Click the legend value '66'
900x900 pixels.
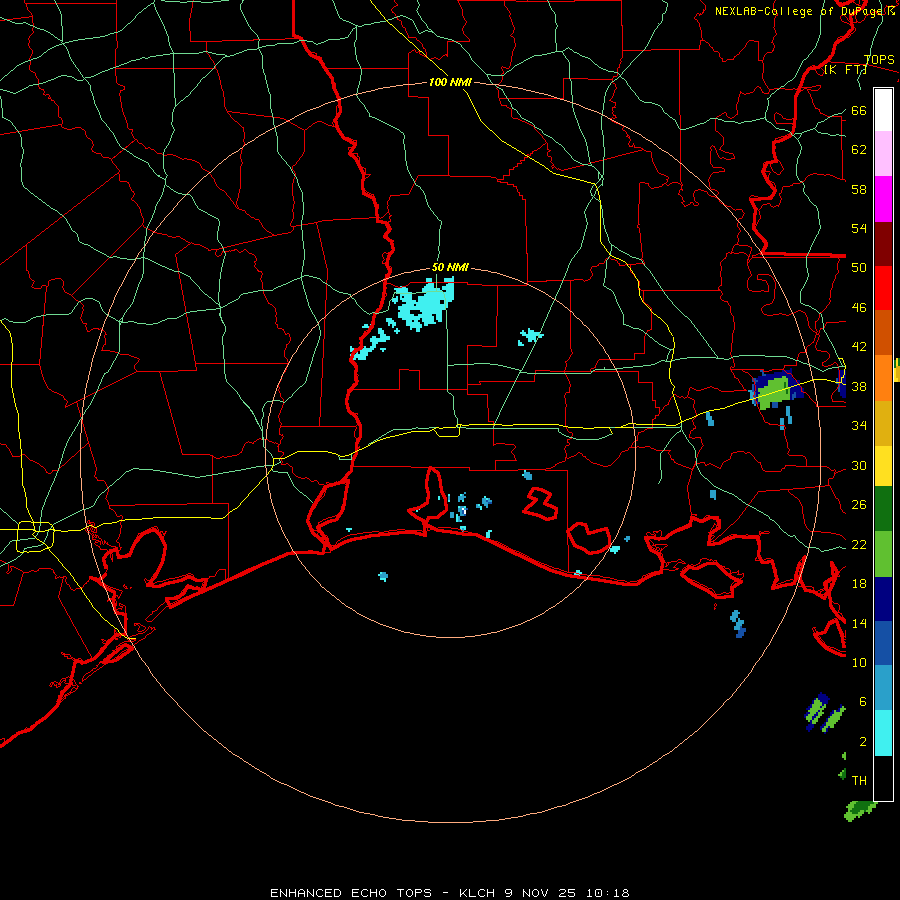[x=859, y=110]
